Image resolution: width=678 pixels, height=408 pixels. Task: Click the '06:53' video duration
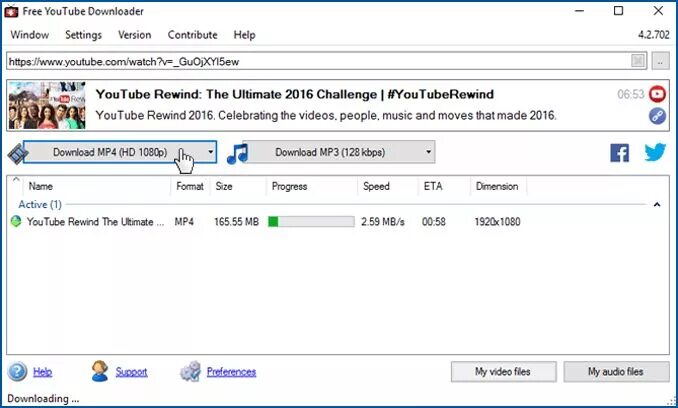(x=630, y=94)
